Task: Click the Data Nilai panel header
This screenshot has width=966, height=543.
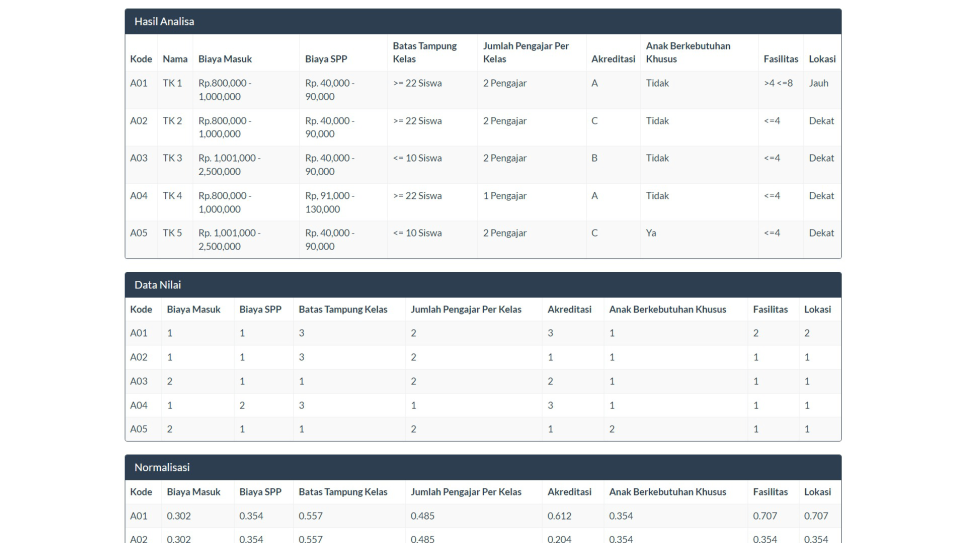Action: (x=483, y=285)
